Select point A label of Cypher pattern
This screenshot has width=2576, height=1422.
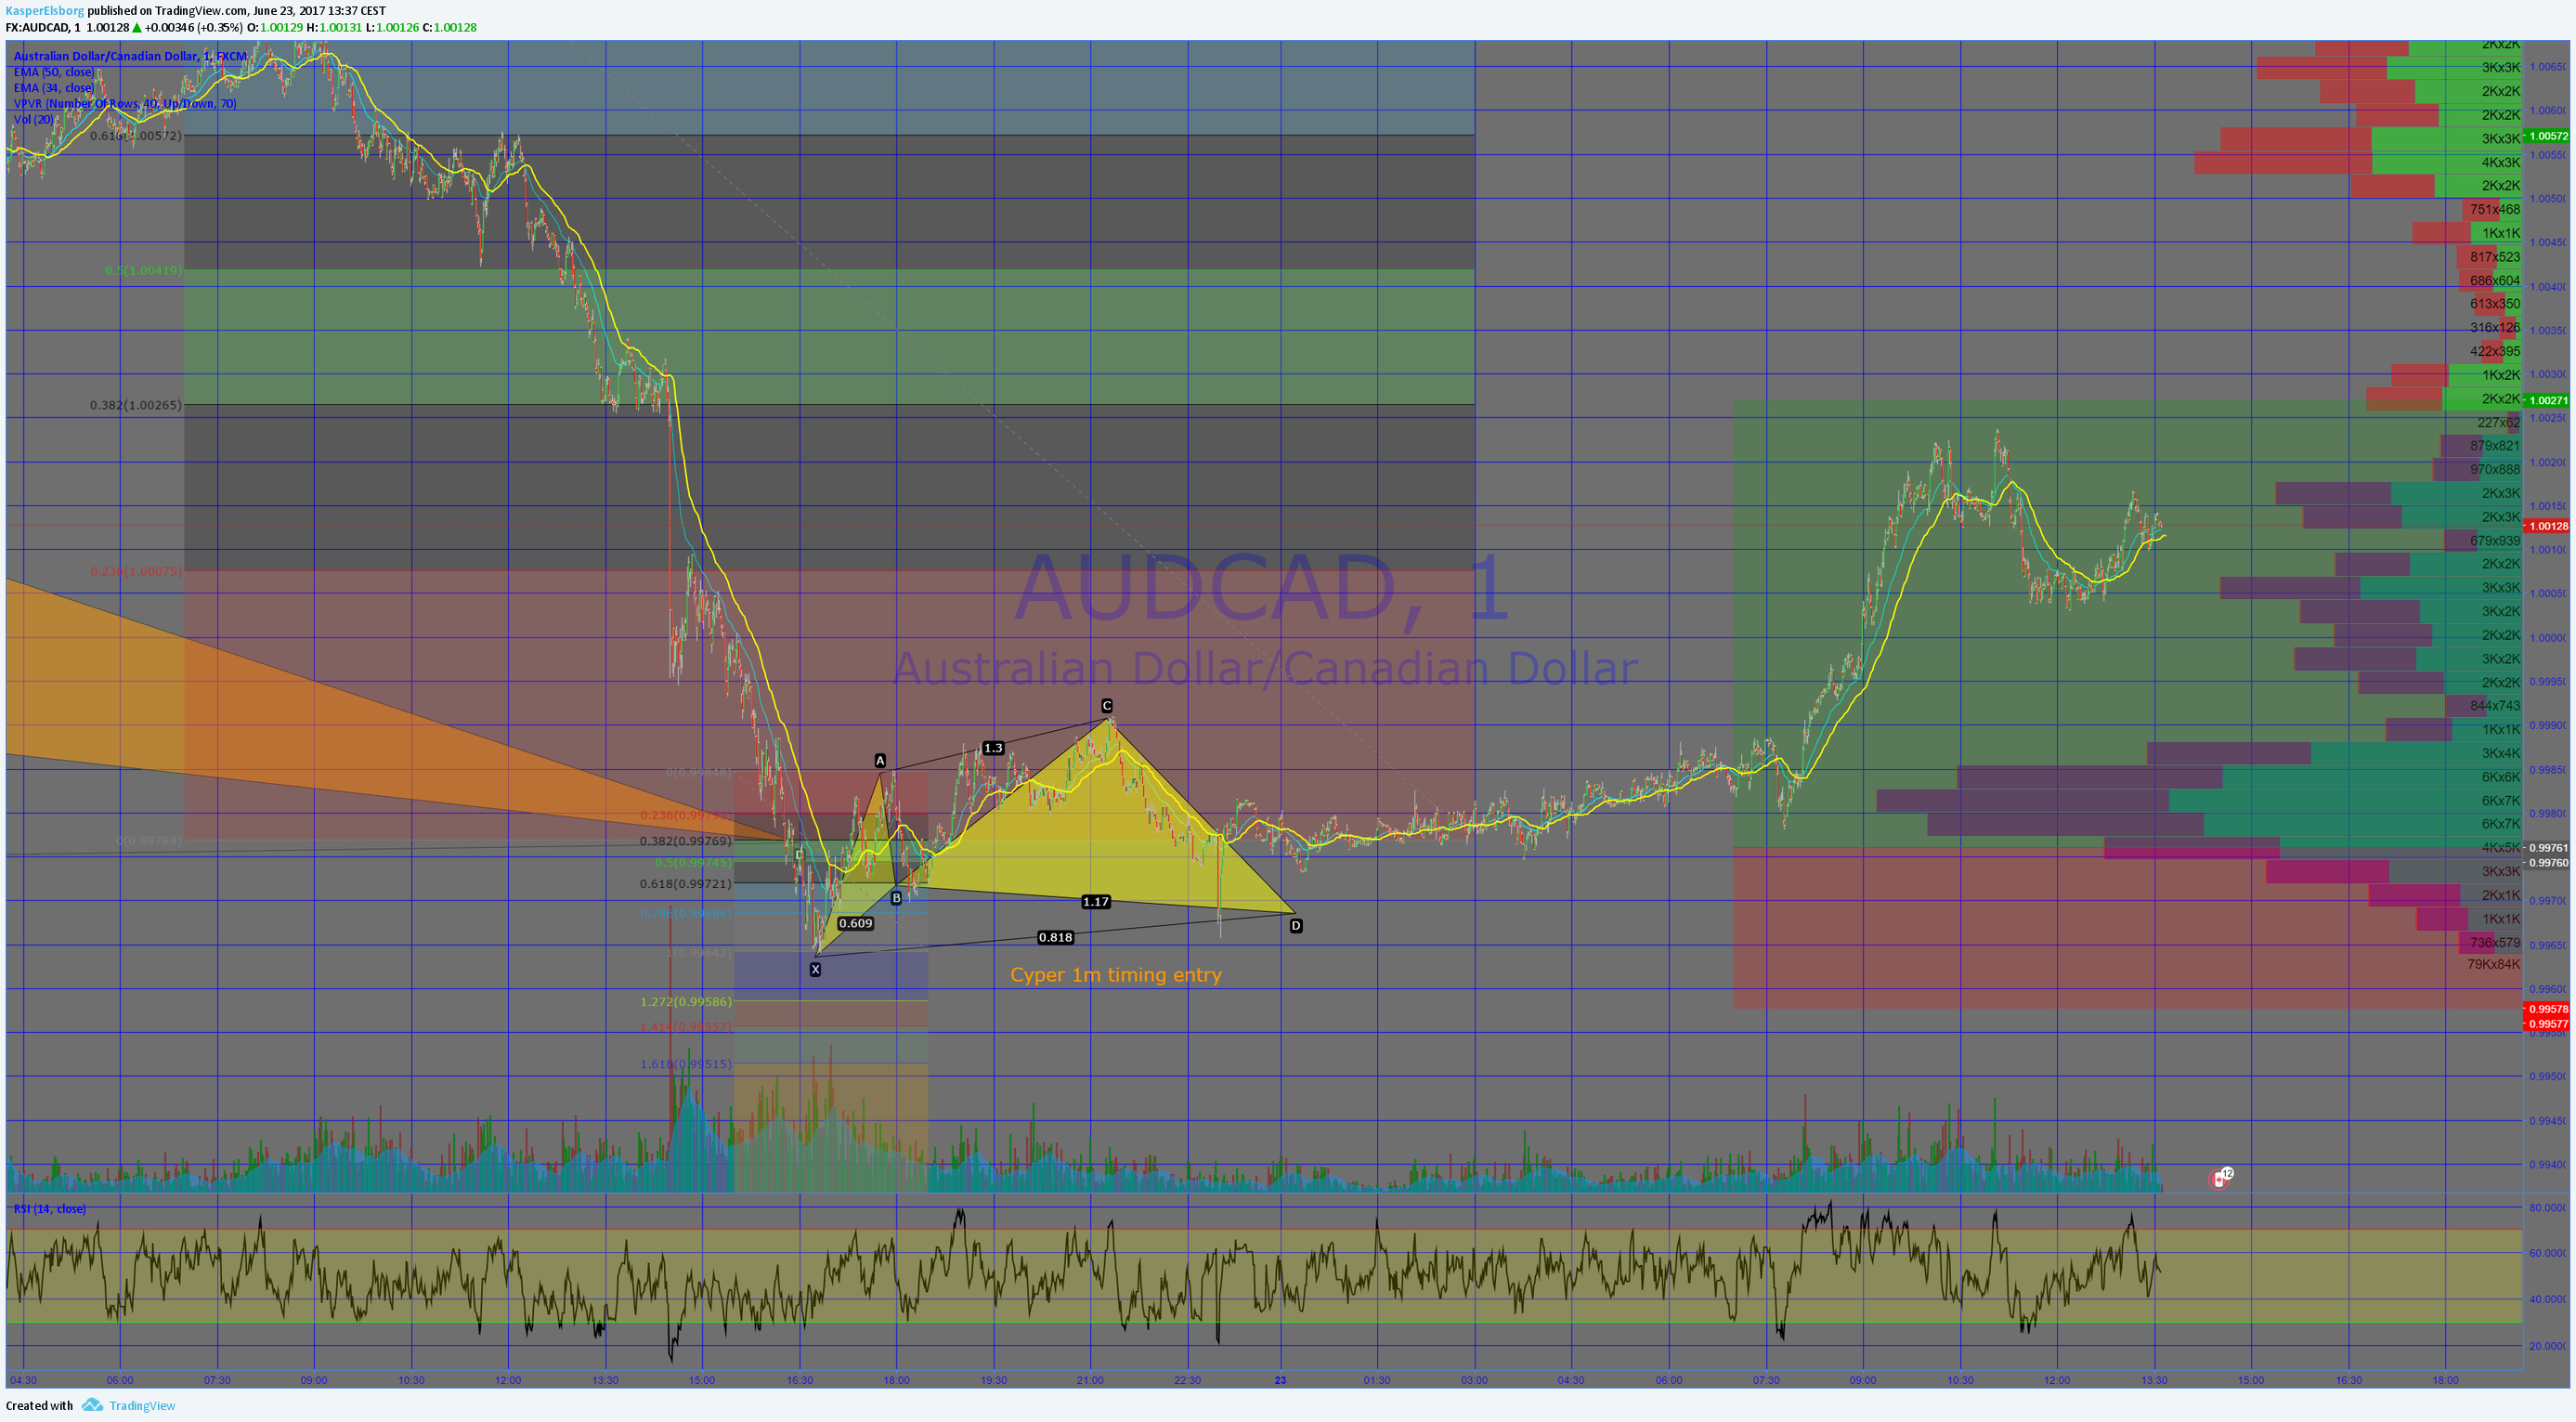tap(880, 761)
